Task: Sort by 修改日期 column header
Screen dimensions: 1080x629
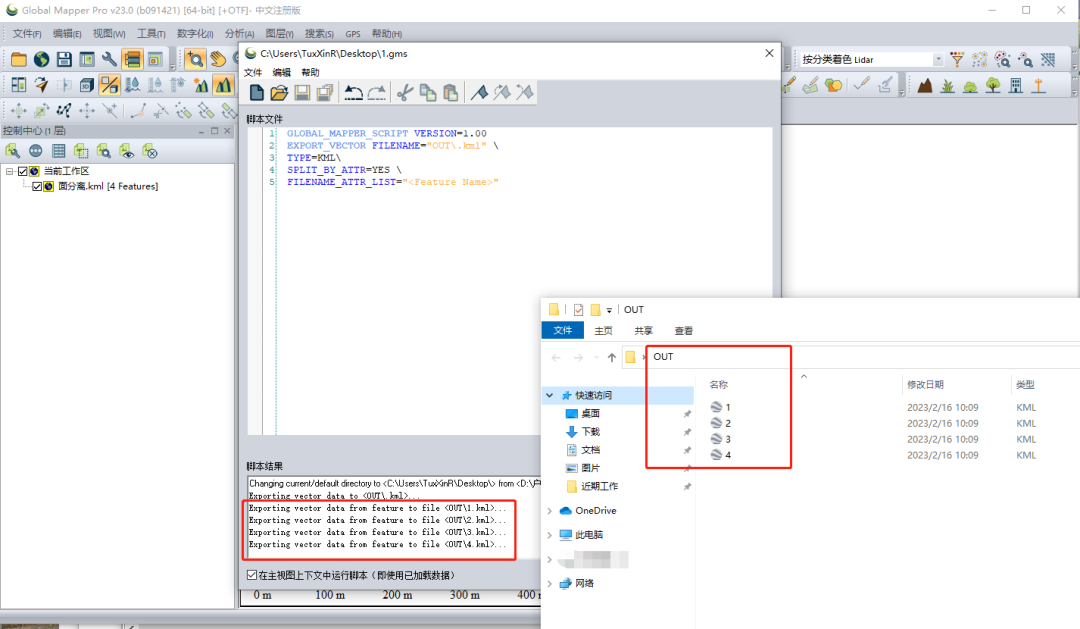Action: click(925, 384)
